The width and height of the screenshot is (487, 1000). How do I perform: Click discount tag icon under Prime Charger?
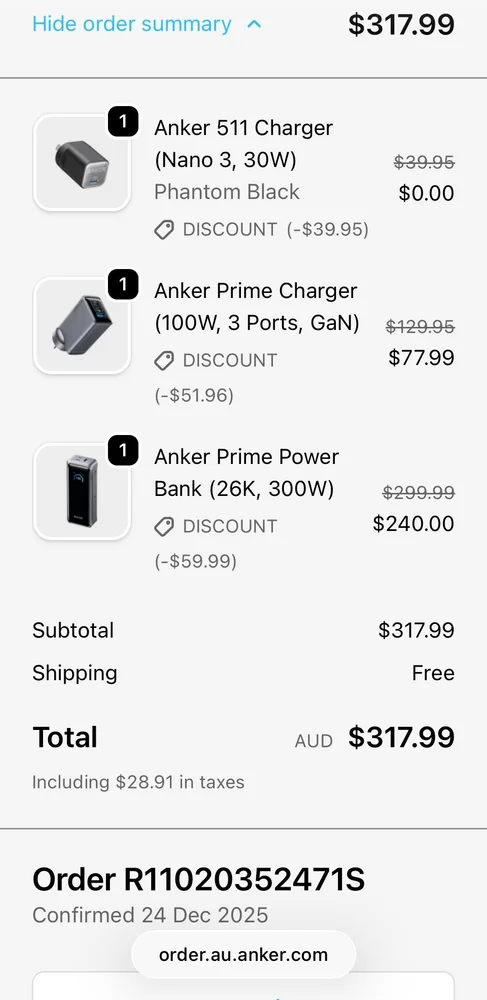tap(164, 361)
